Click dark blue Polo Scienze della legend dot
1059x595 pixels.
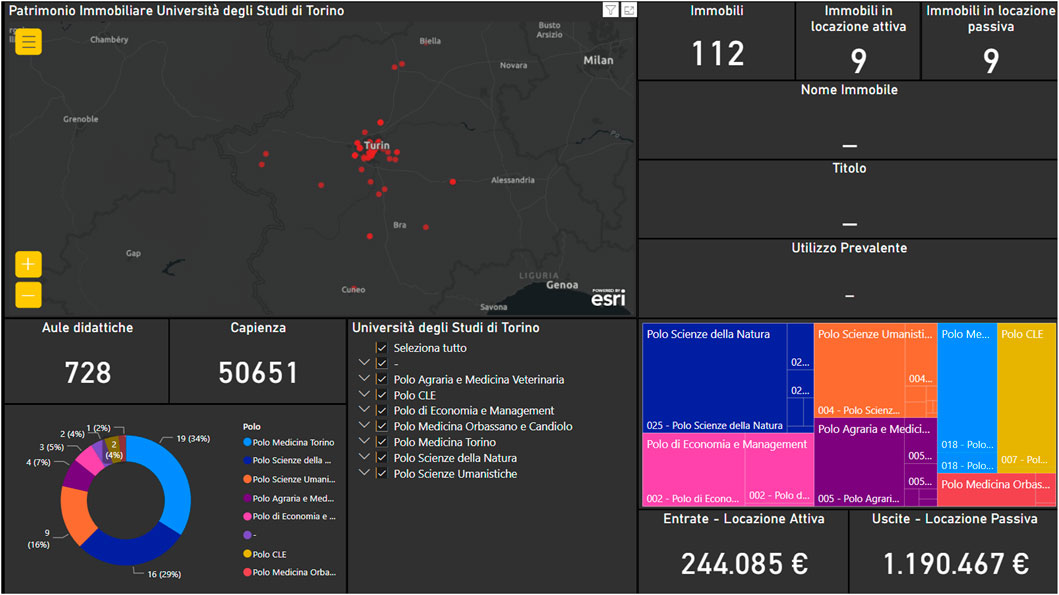247,461
